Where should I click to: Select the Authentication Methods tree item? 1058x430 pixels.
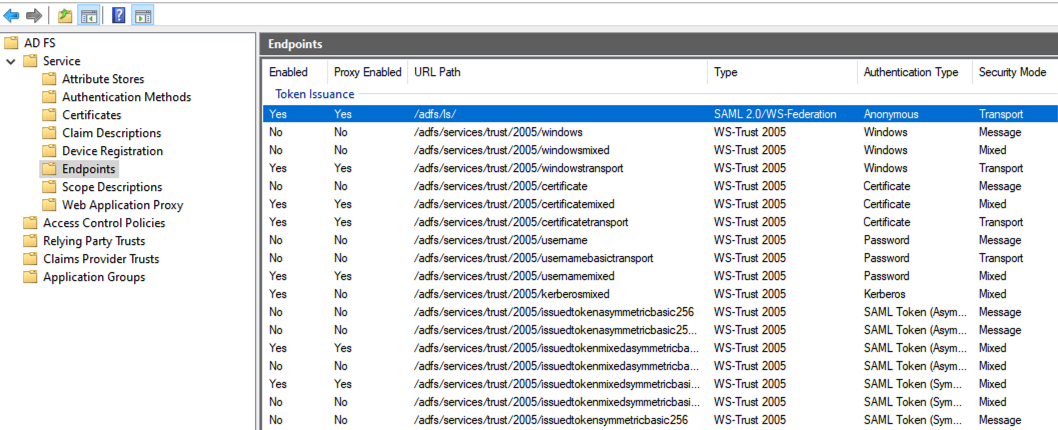[x=126, y=97]
